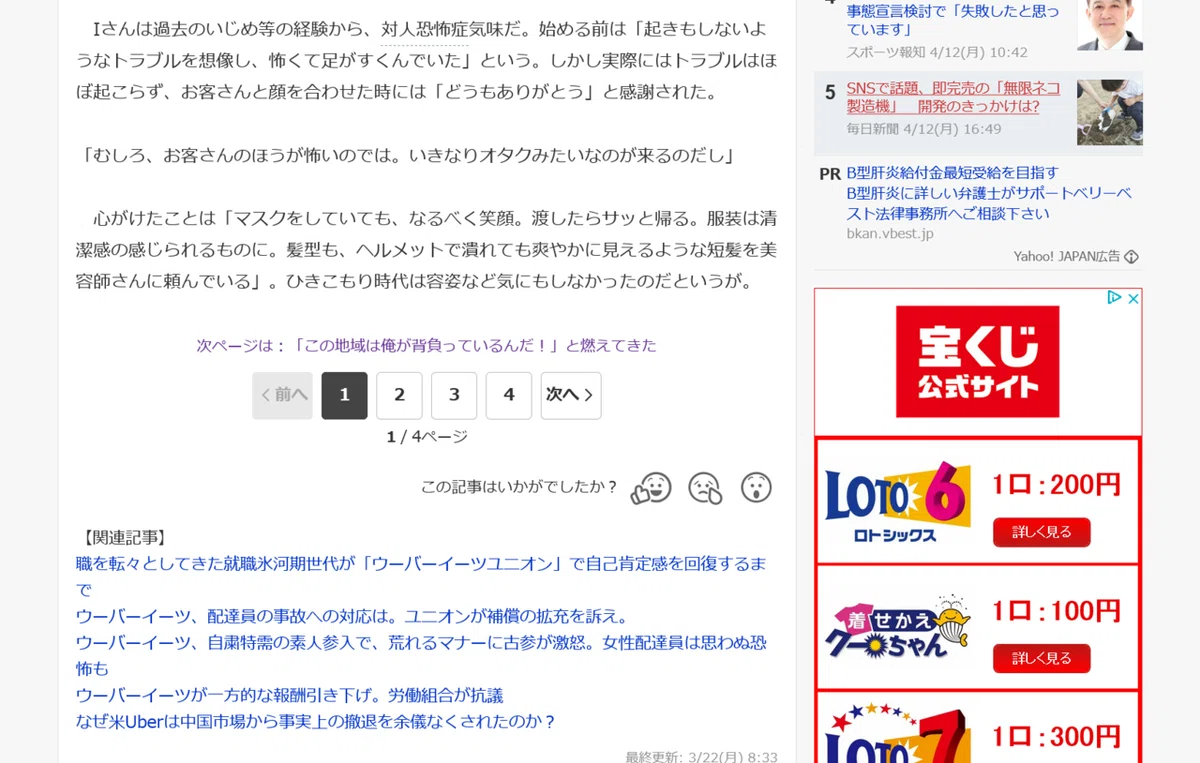
Task: Click the 着せかえクーちゃん logo
Action: coord(898,628)
